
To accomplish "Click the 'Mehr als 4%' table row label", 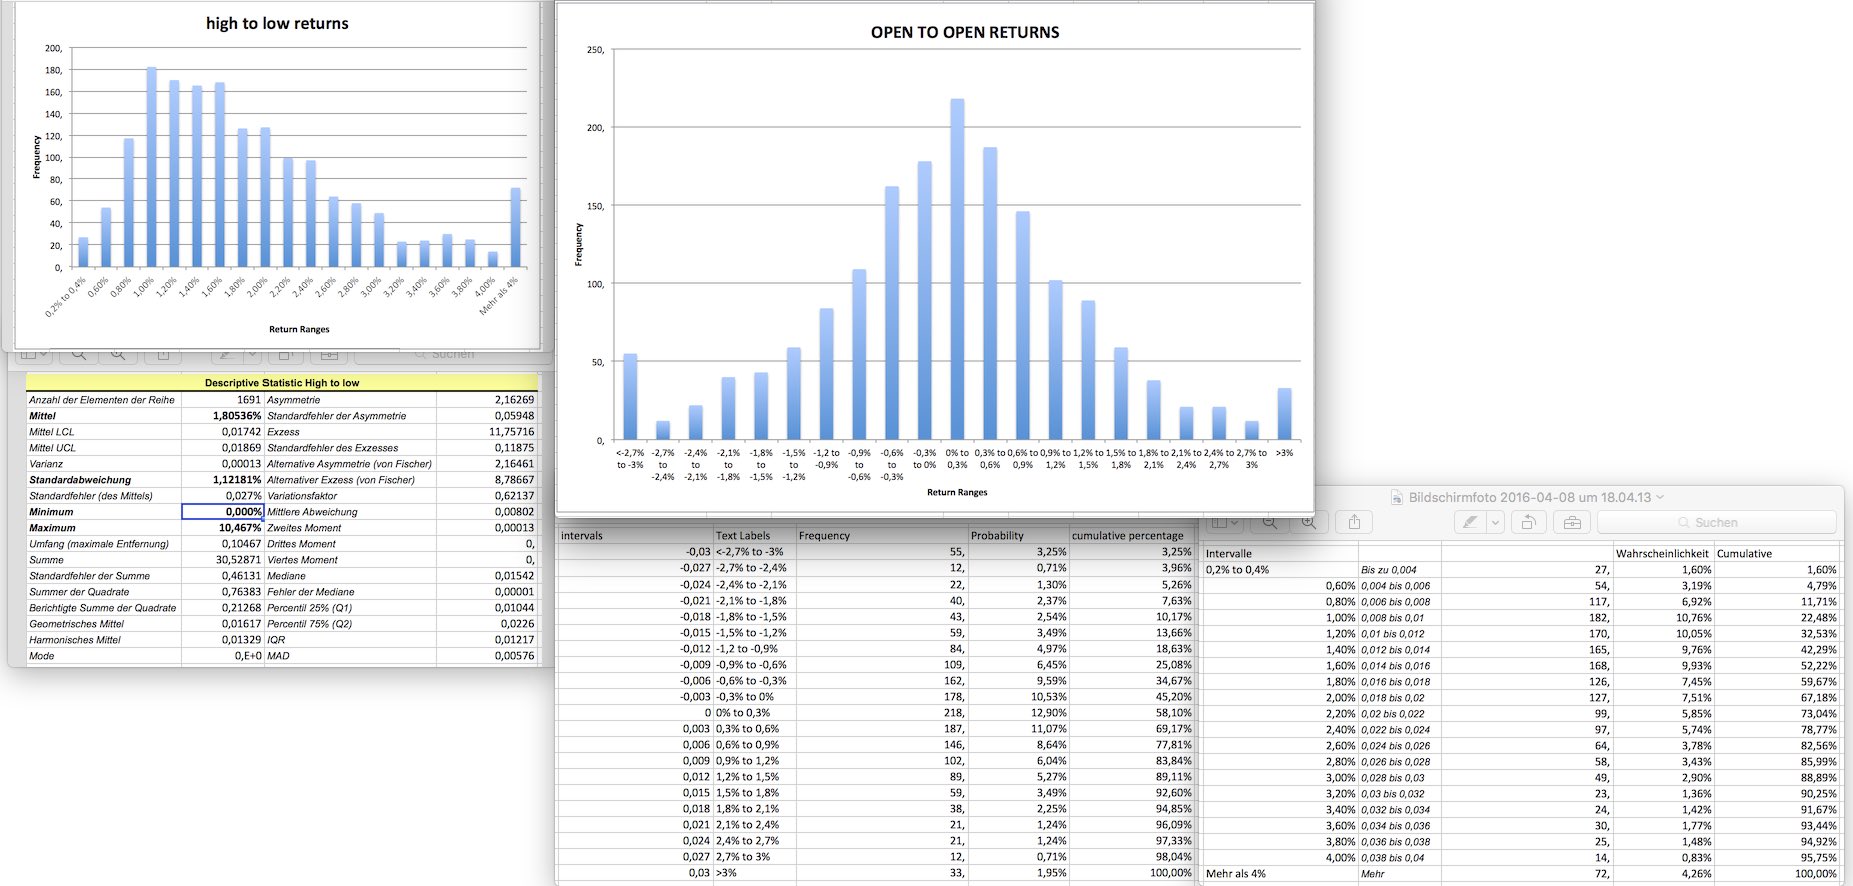I will point(1236,874).
